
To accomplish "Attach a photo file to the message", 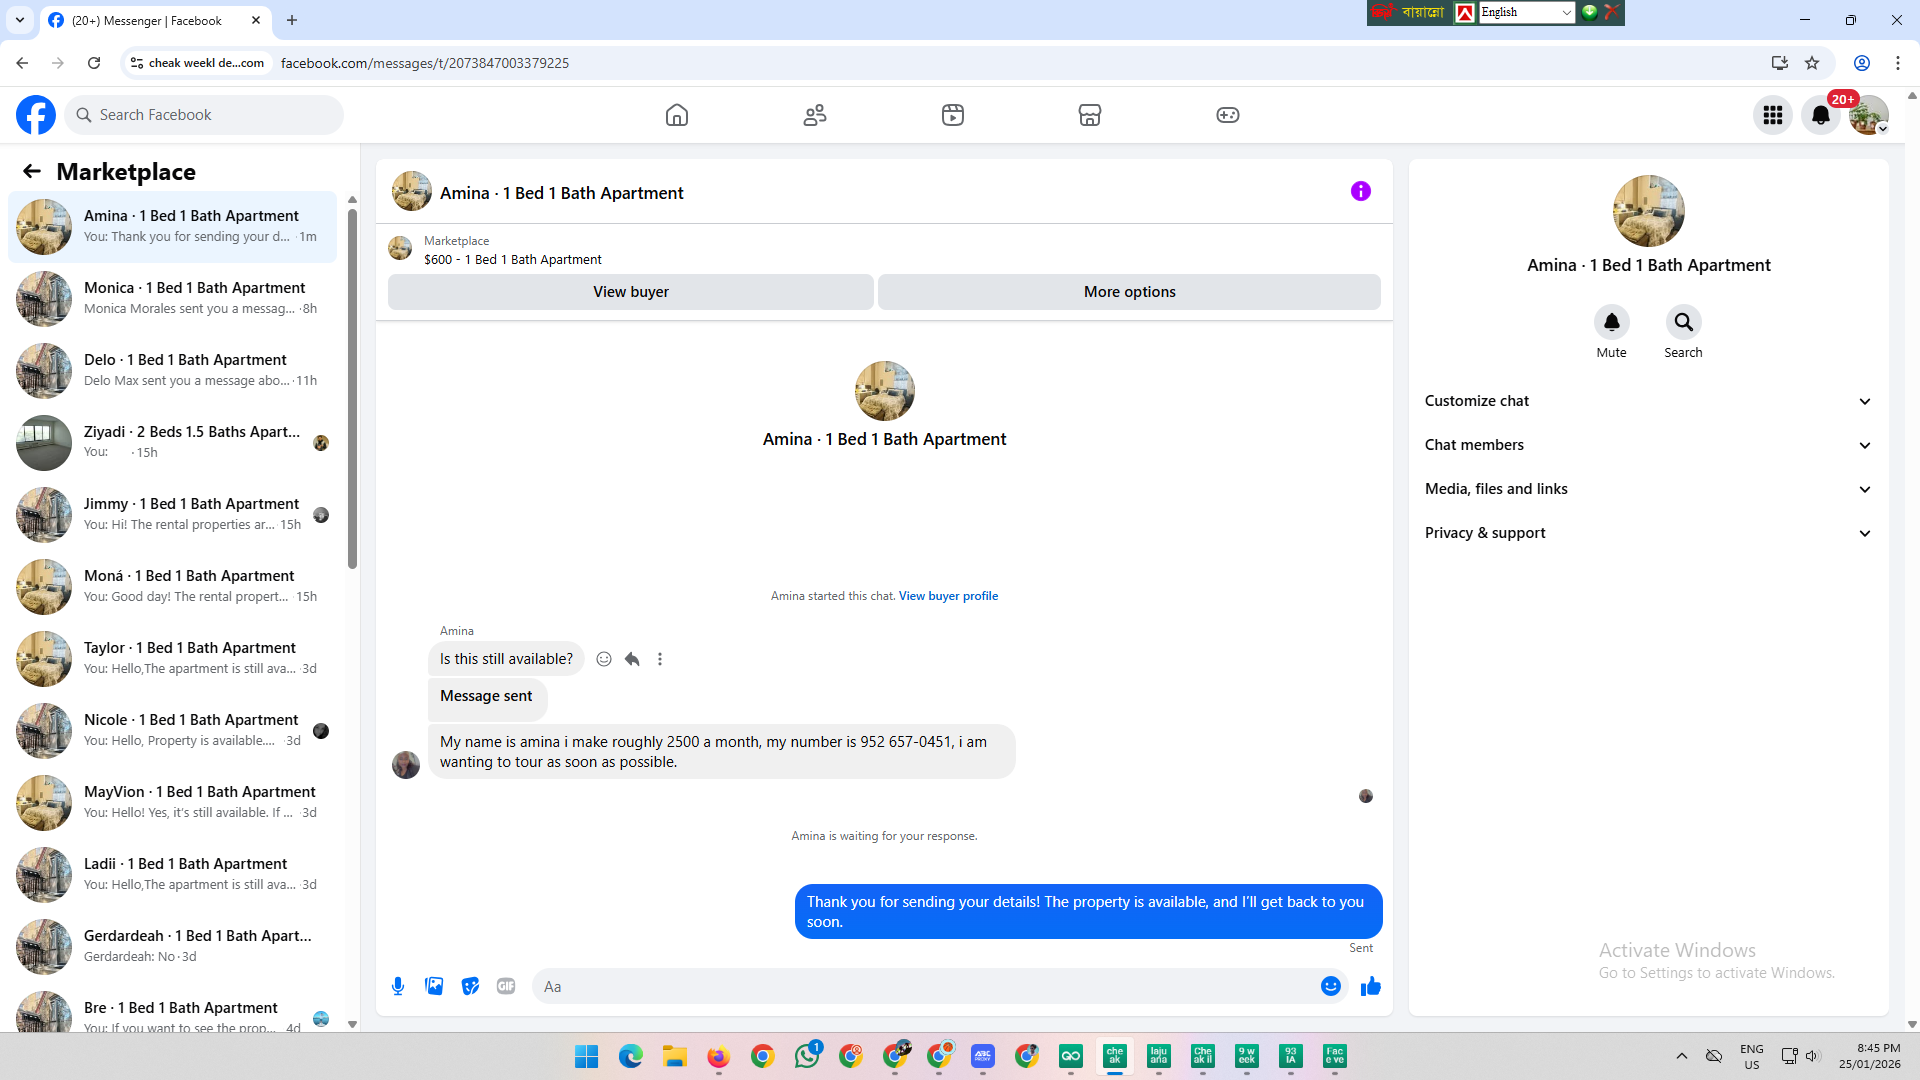I will (434, 986).
